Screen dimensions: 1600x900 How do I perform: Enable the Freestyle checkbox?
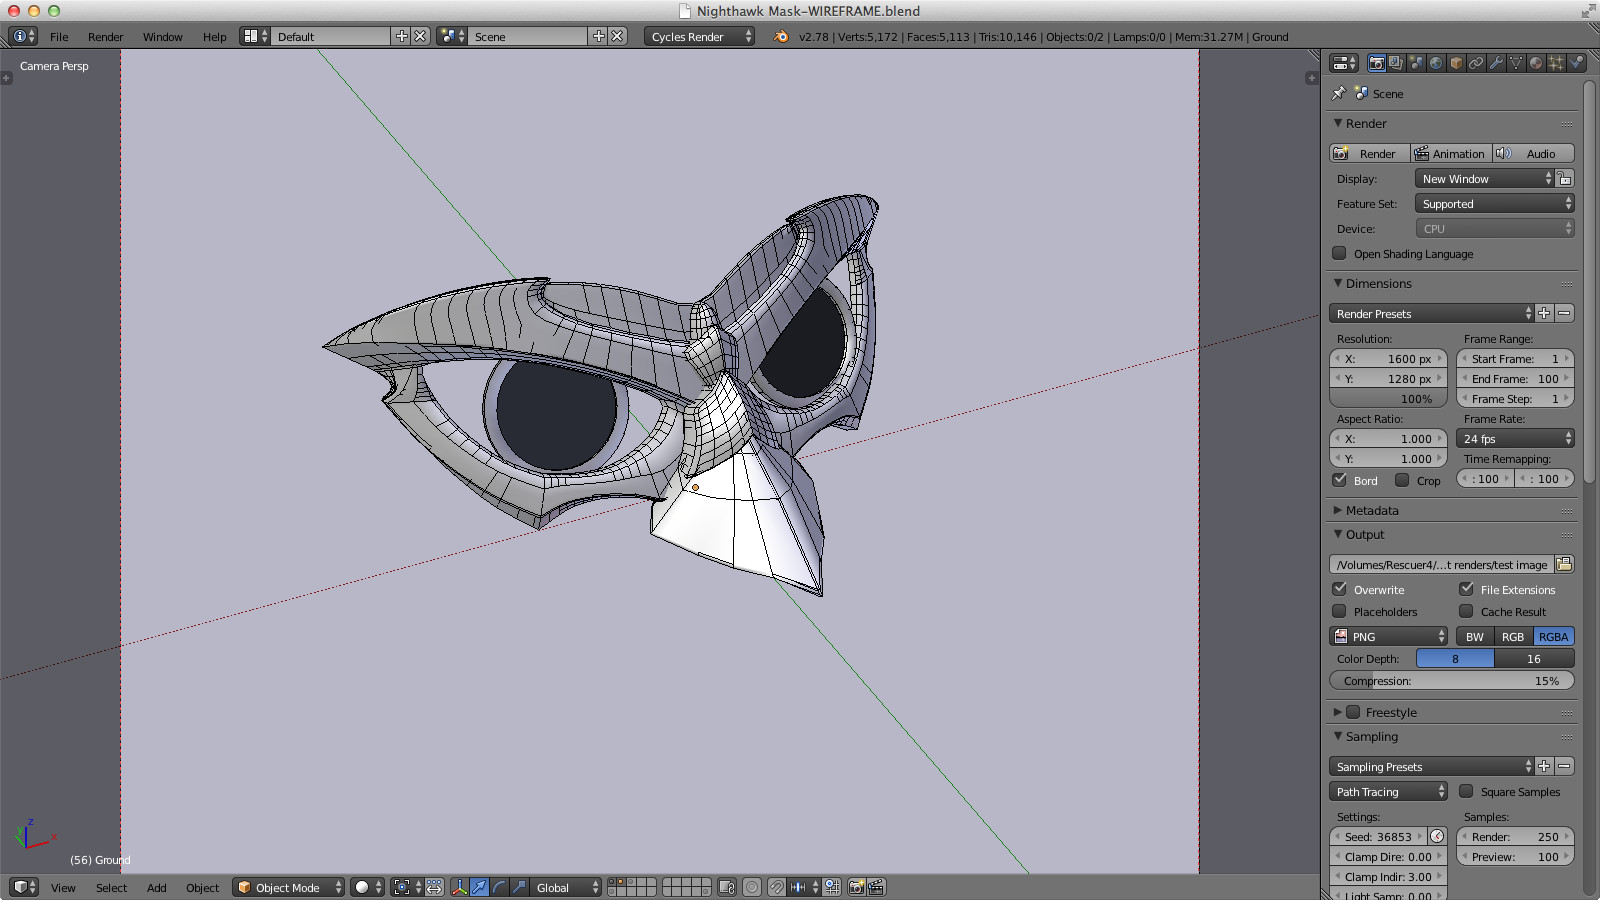pyautogui.click(x=1353, y=712)
